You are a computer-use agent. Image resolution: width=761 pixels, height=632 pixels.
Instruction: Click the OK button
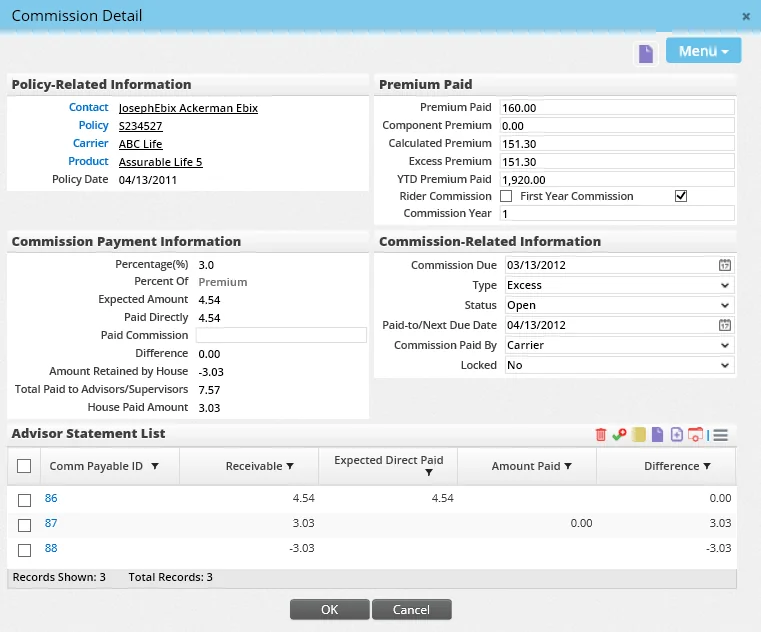point(329,609)
